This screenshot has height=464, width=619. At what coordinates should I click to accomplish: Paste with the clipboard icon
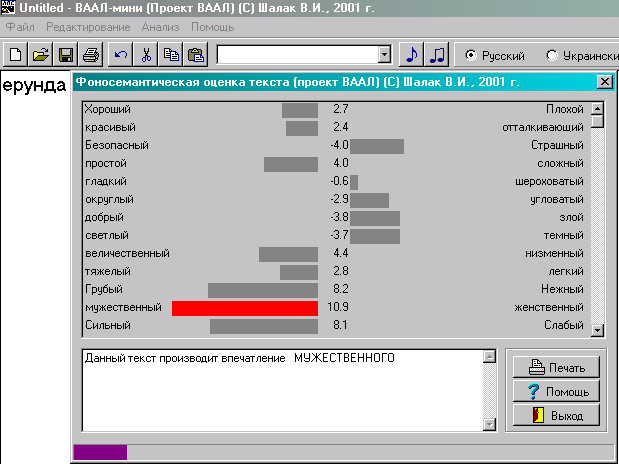(196, 54)
